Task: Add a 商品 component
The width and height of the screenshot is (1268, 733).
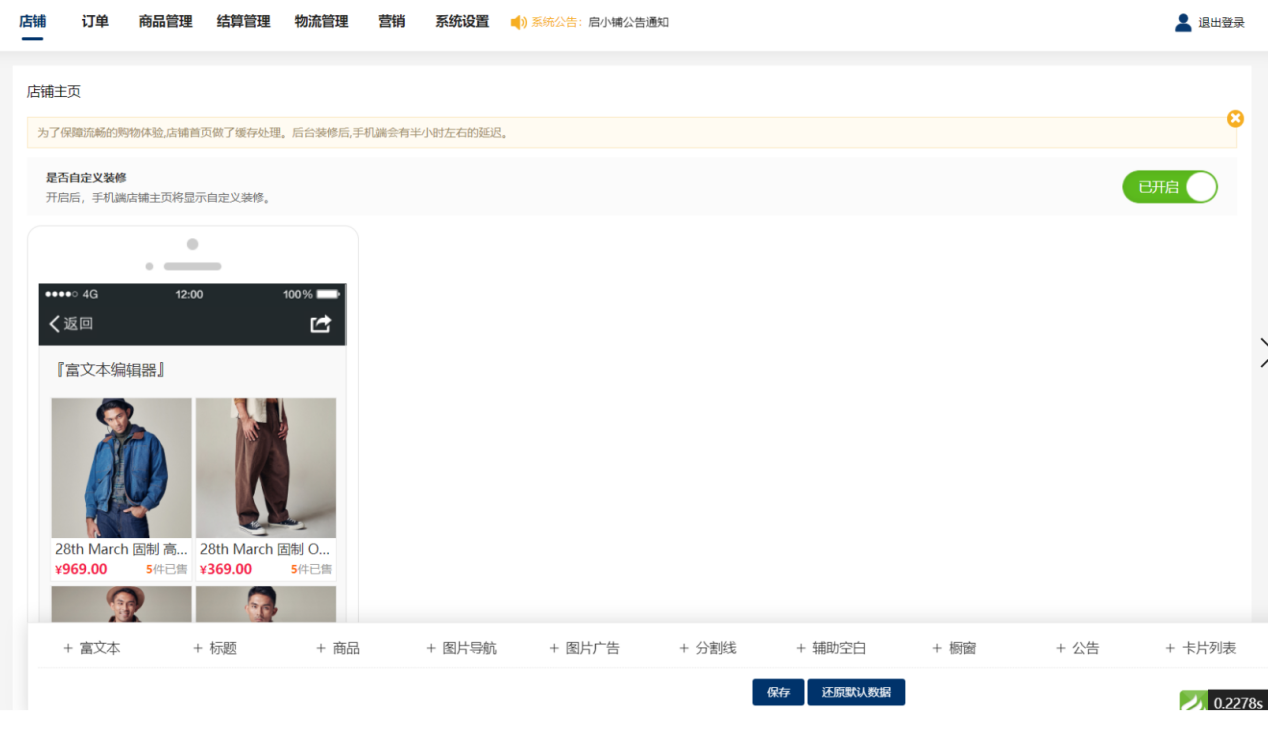Action: click(338, 648)
